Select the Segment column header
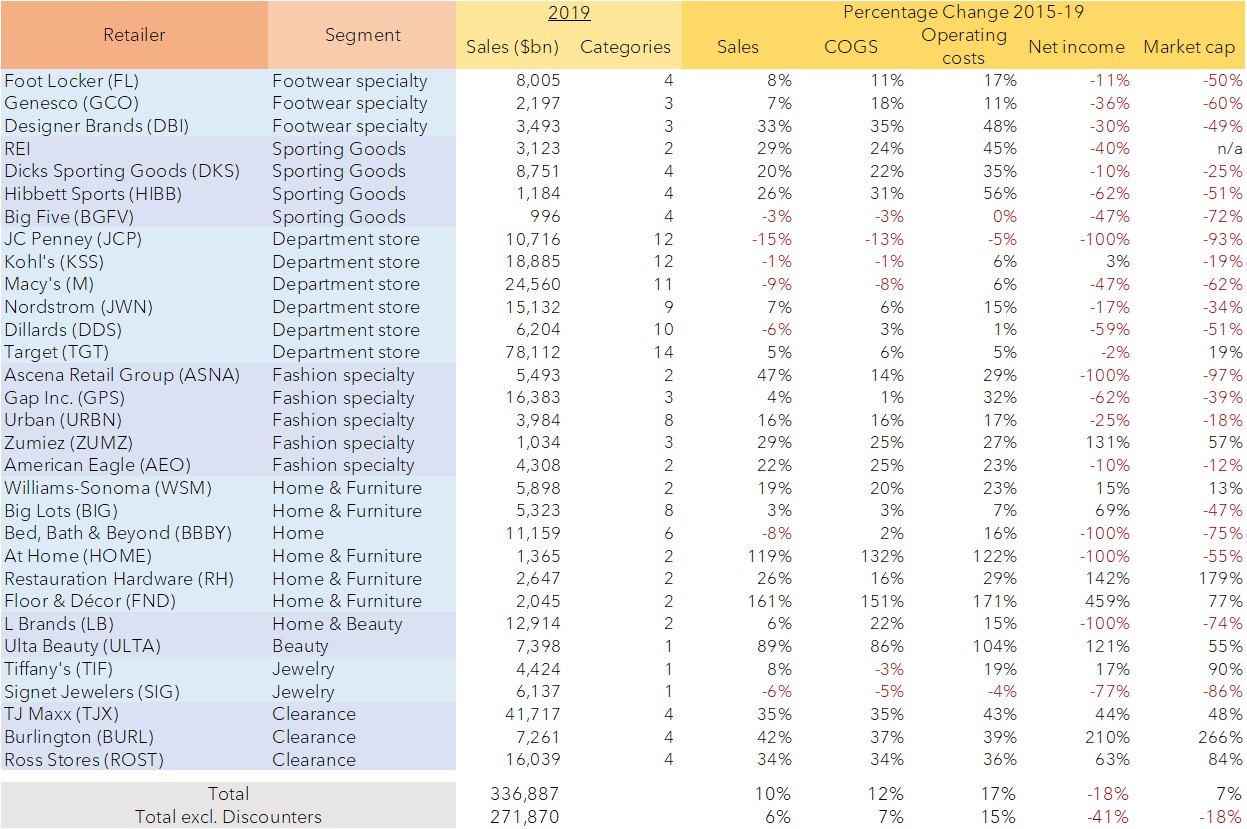This screenshot has height=829, width=1247. coord(362,35)
